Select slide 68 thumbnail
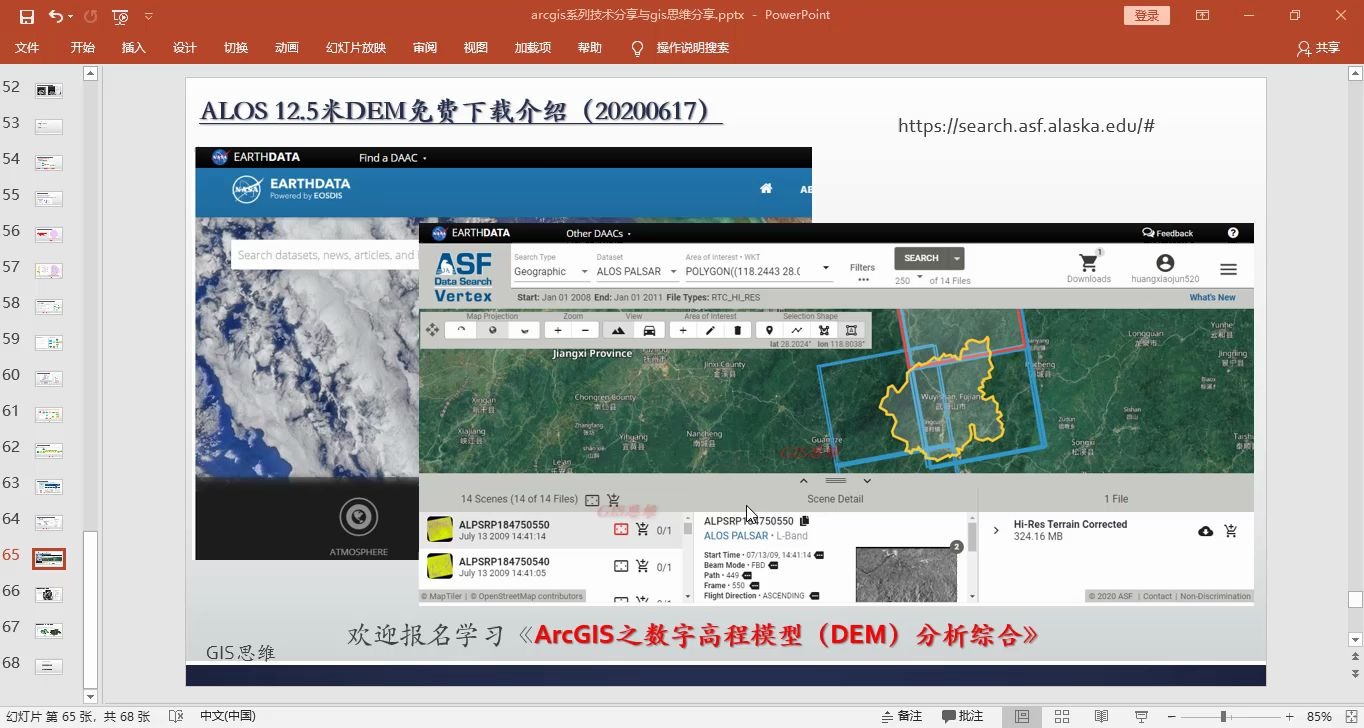The height and width of the screenshot is (728, 1364). pos(49,666)
